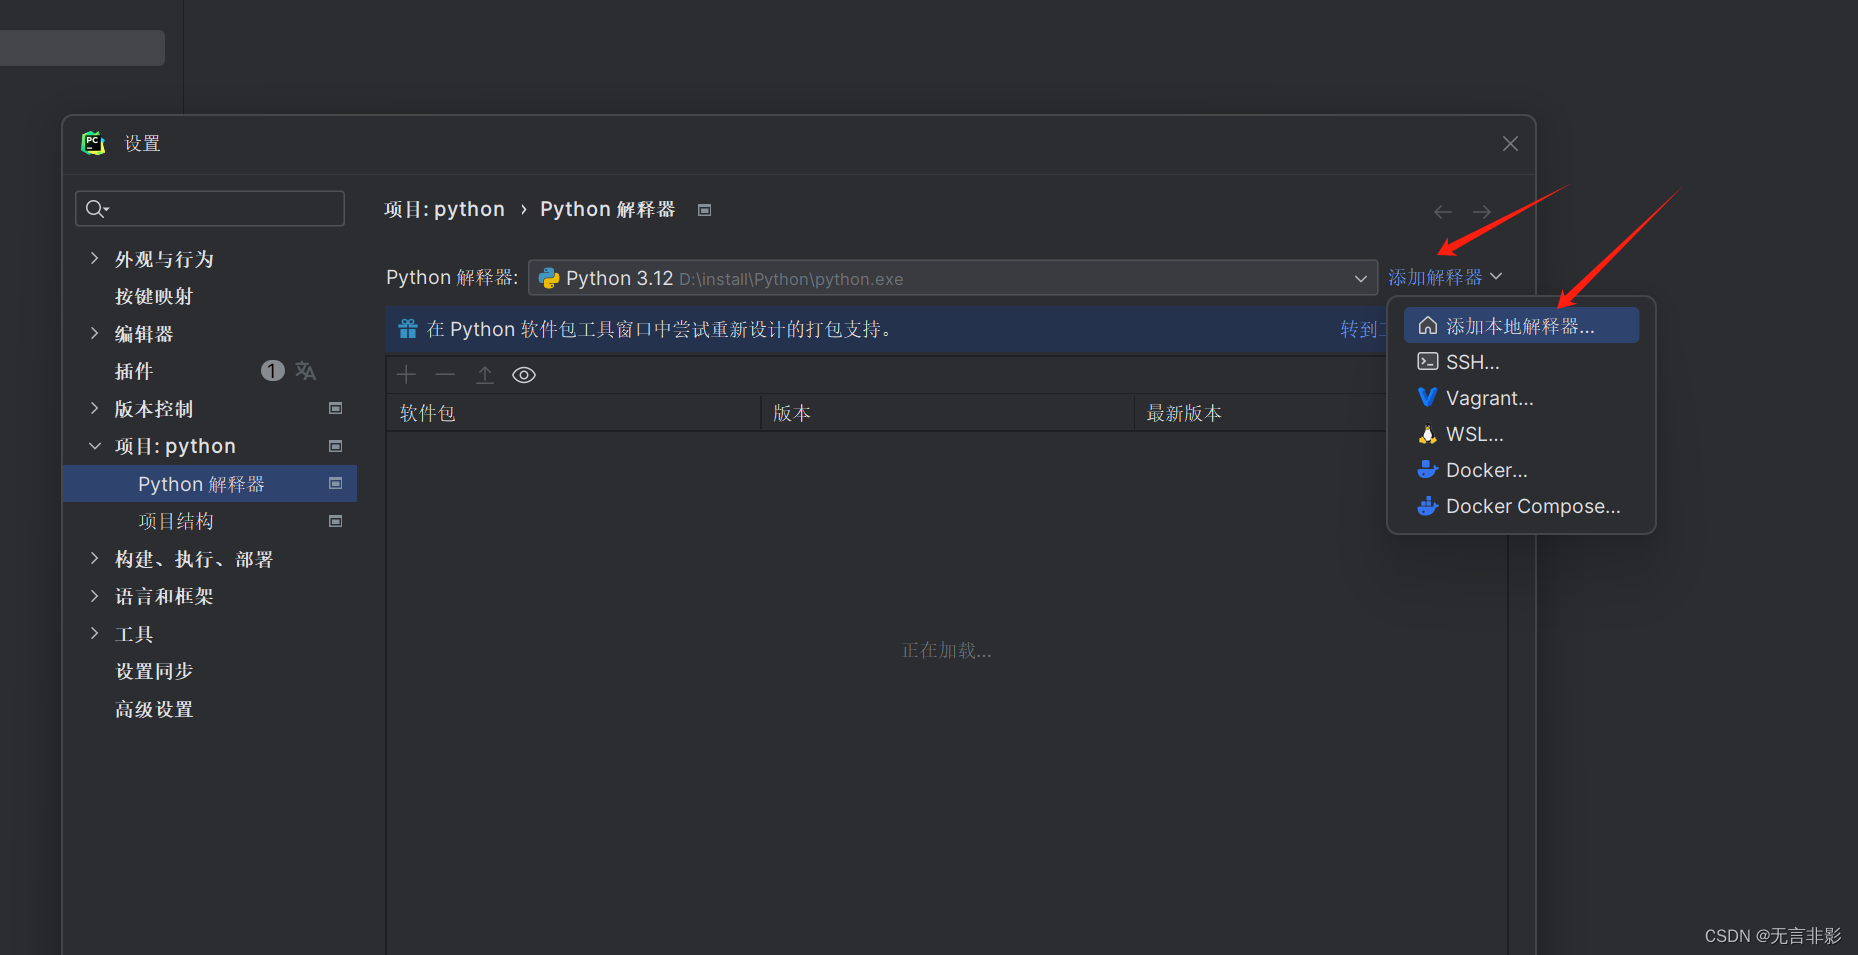Expand the 版本控制 section

94,408
